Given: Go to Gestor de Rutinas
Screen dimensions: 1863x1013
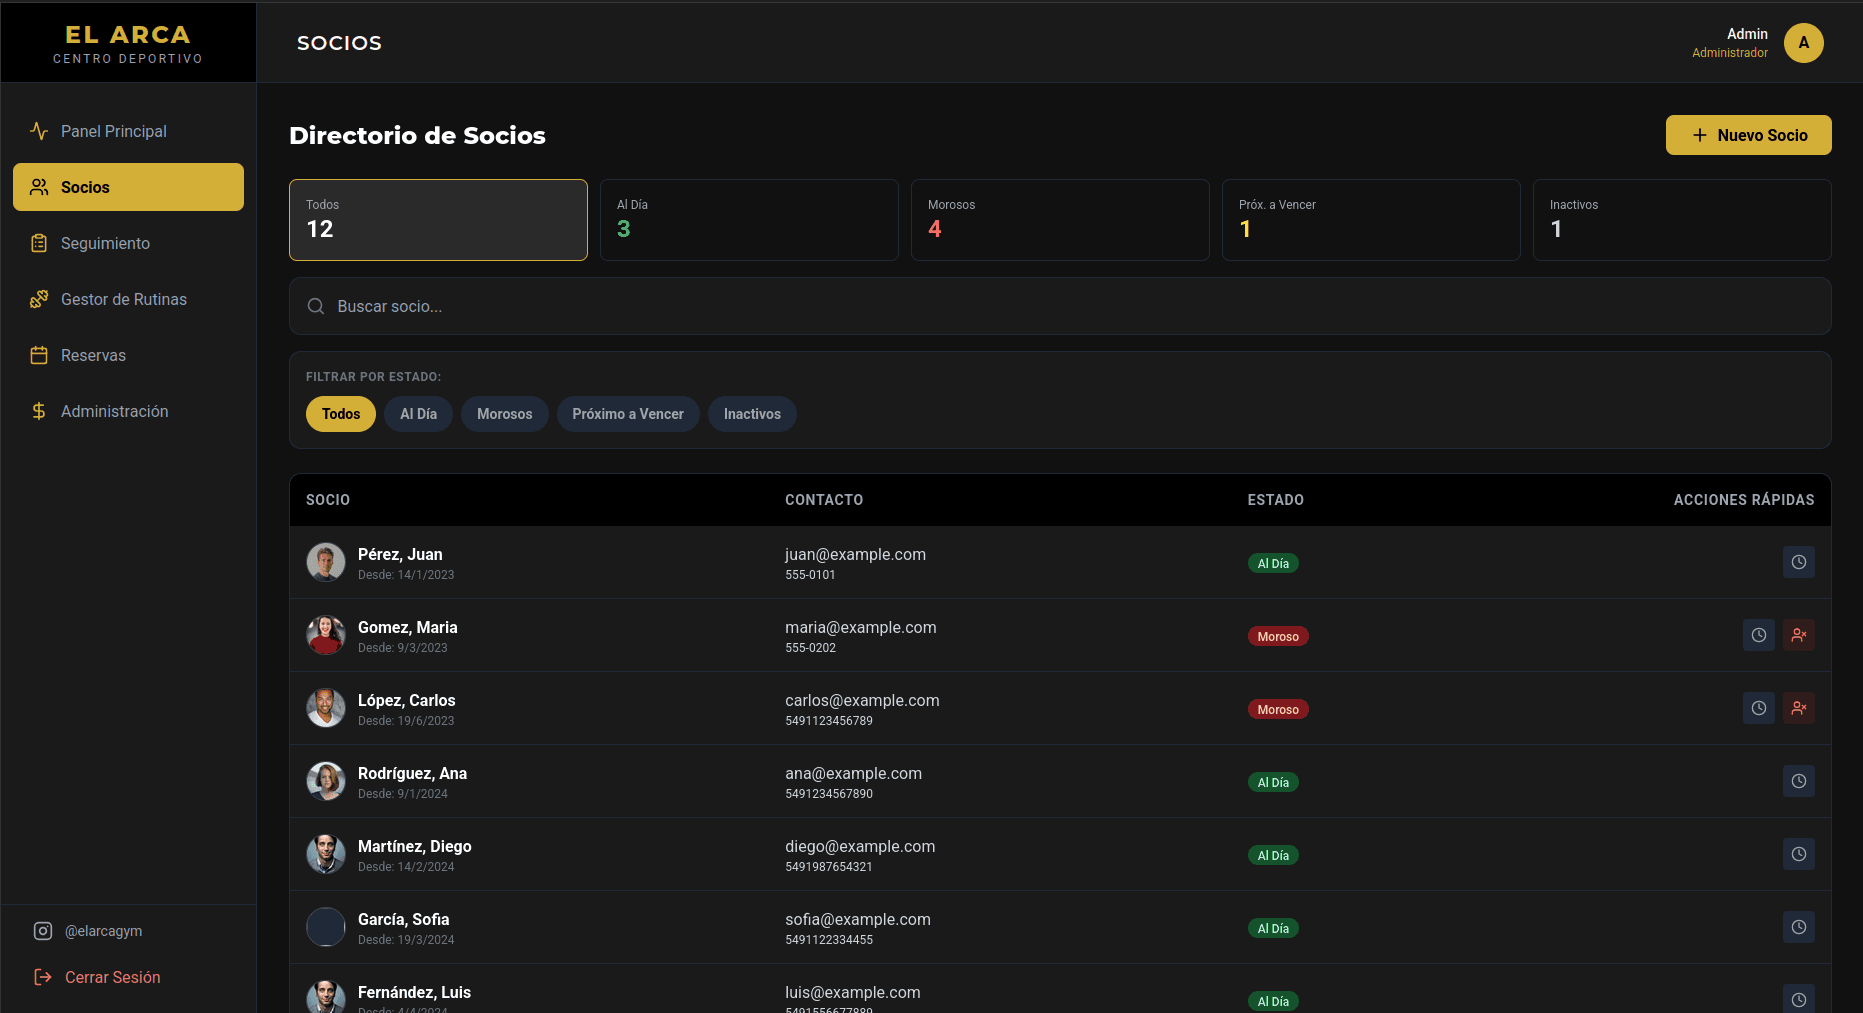Looking at the screenshot, I should coord(123,299).
